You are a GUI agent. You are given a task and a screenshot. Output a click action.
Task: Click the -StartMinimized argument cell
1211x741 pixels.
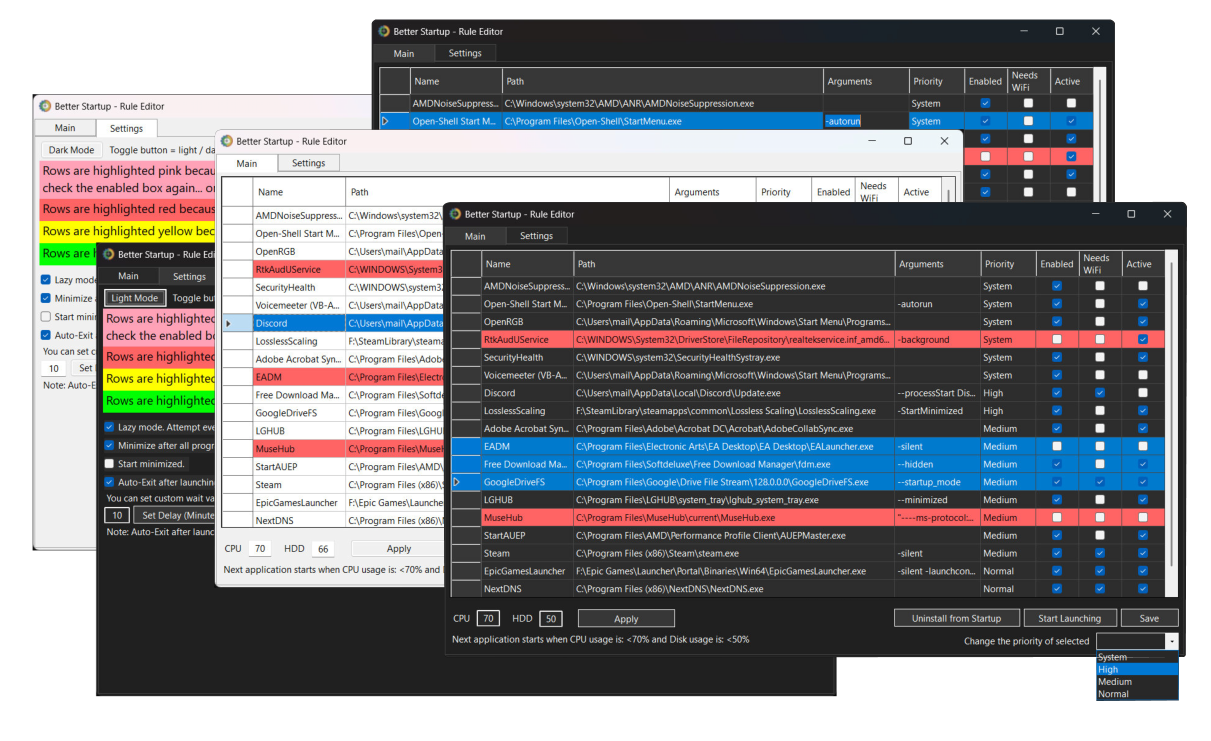[938, 411]
